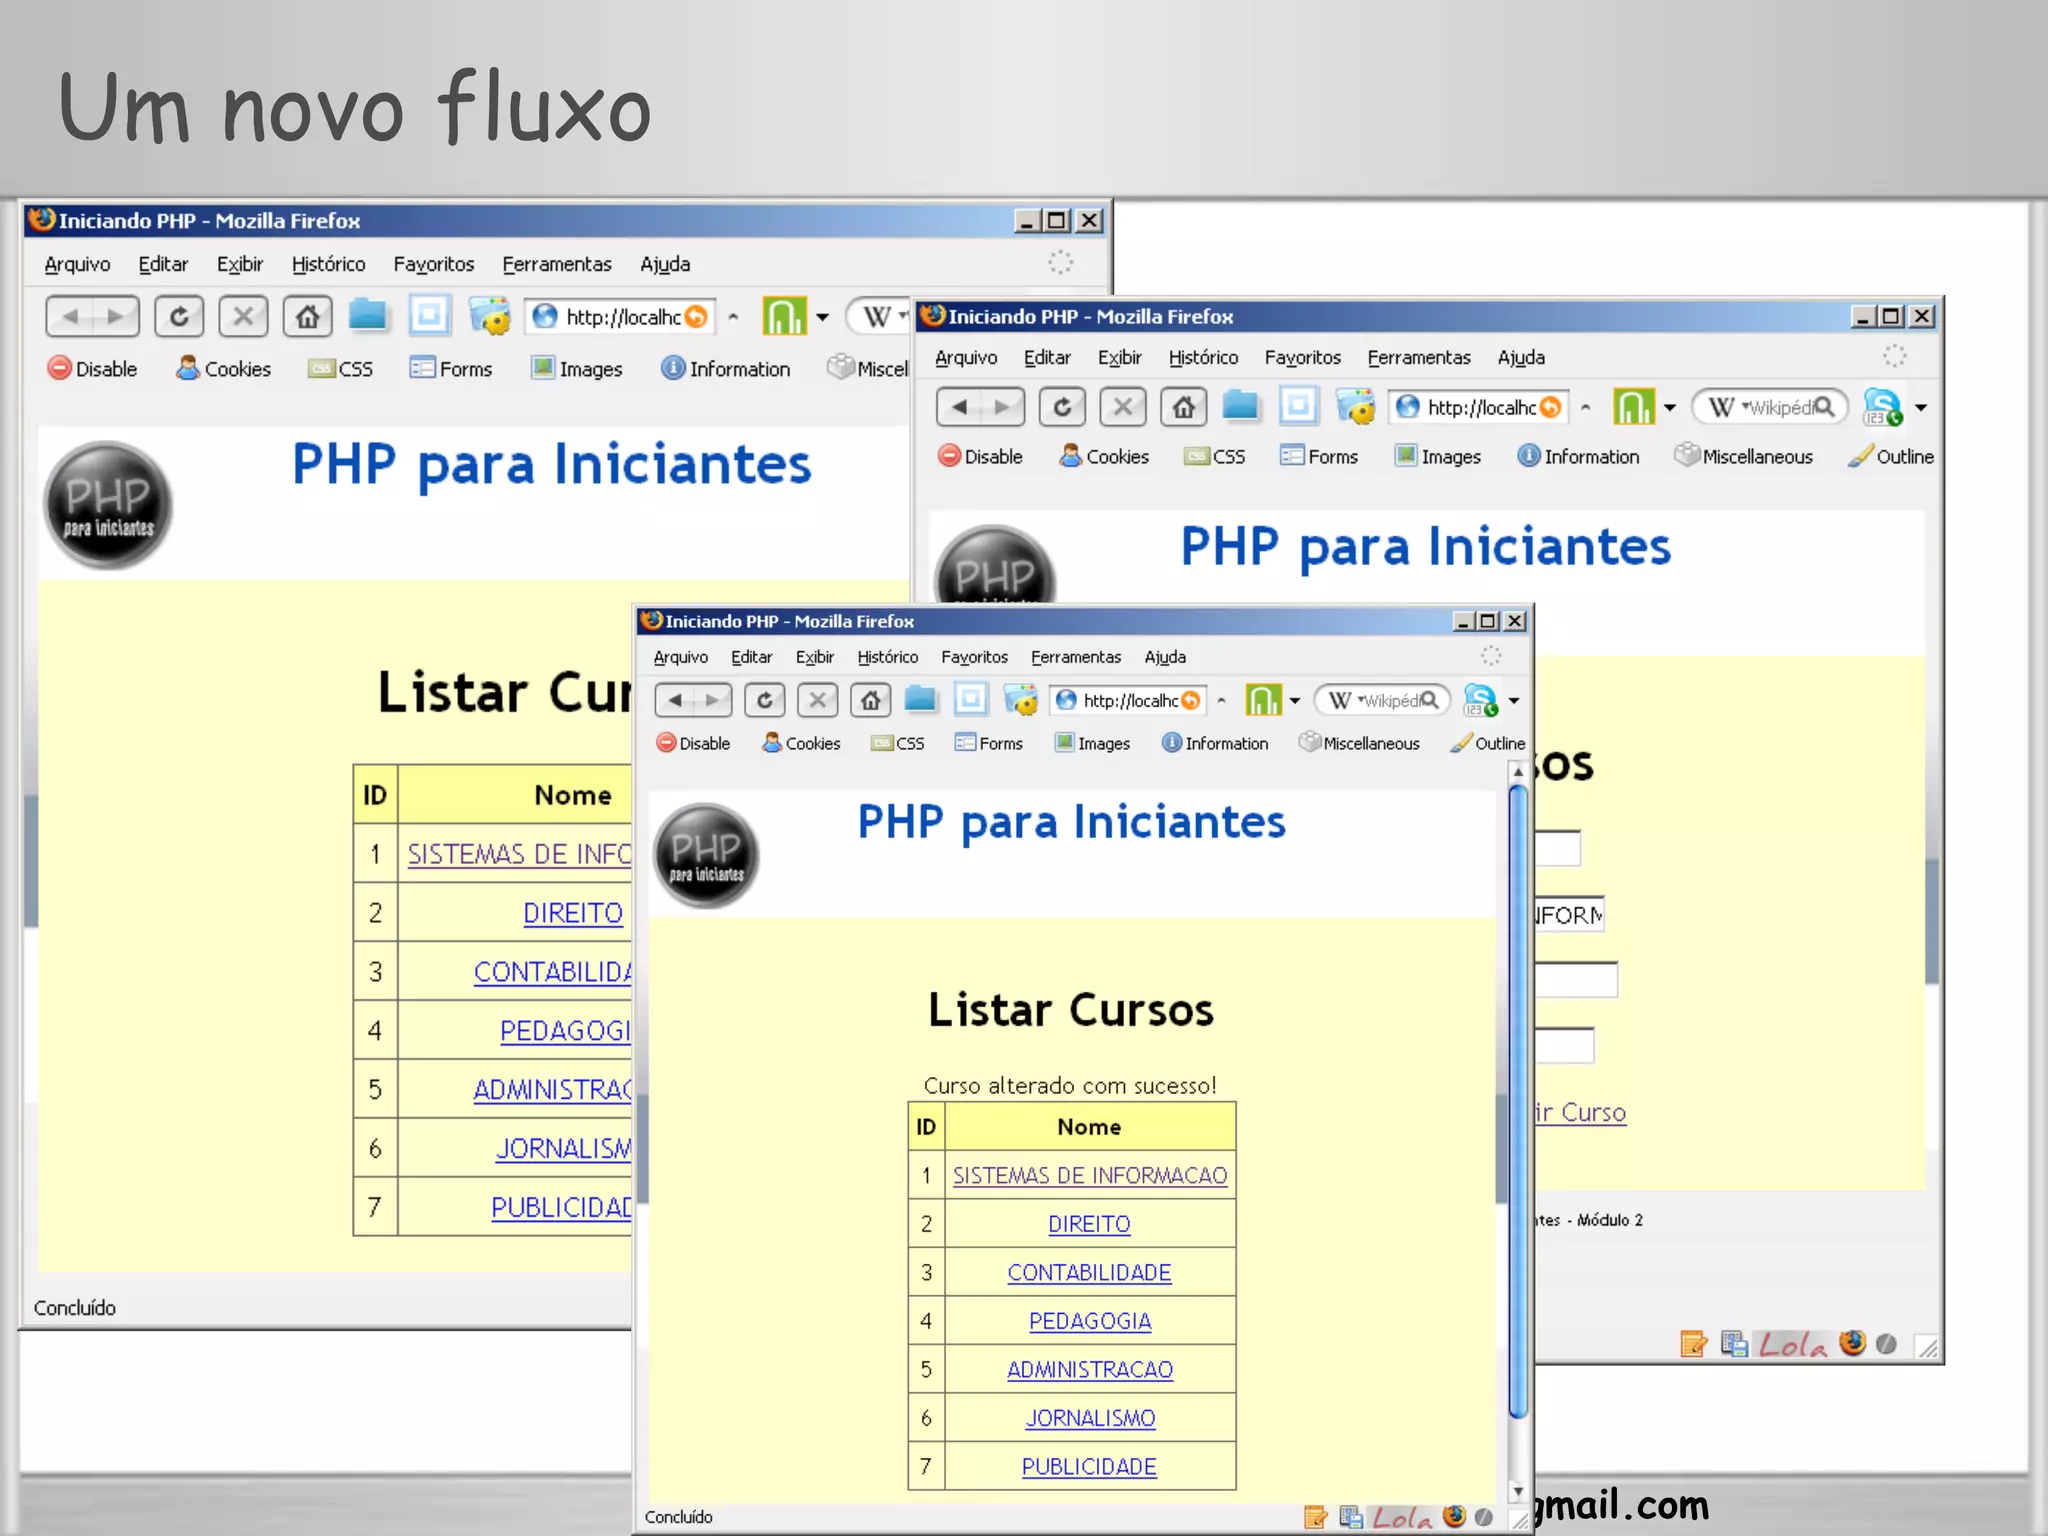Screen dimensions: 2048x1536
Task: Click 'Curso alterado com sucesso!' message text
Action: pos(1070,1085)
